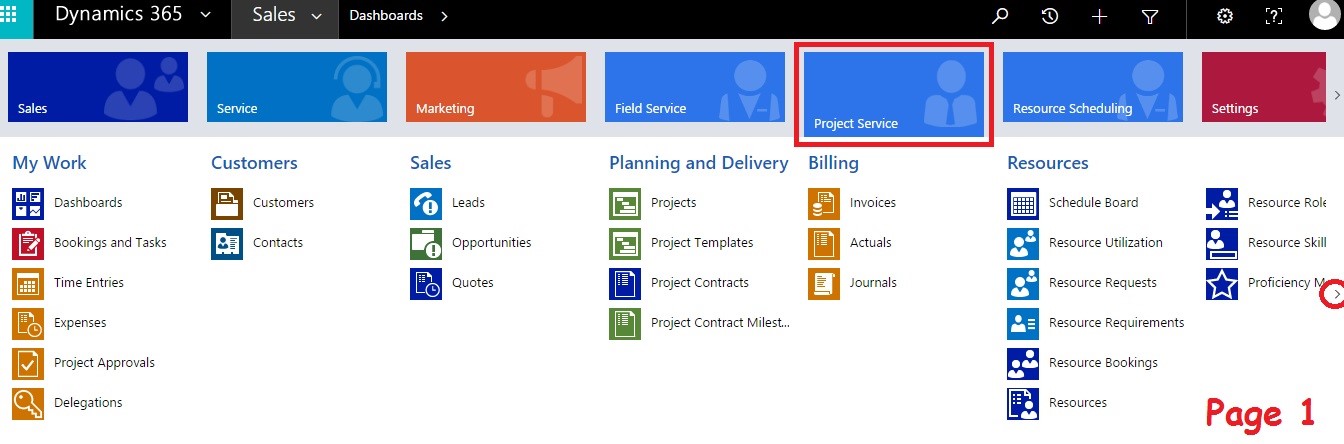Open the Invoices item under Billing
Screen dimensions: 1344x444
[872, 203]
